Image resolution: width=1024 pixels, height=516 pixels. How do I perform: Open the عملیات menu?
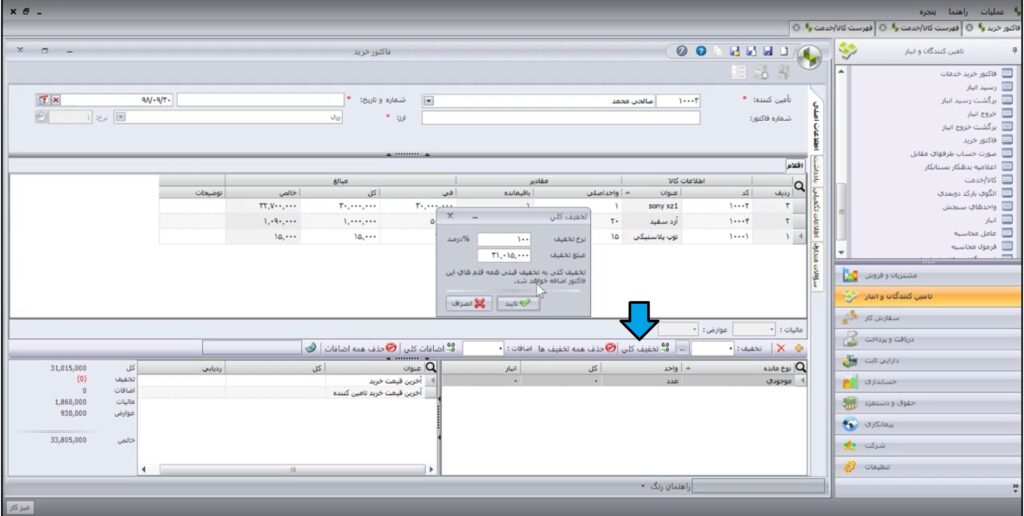993,12
